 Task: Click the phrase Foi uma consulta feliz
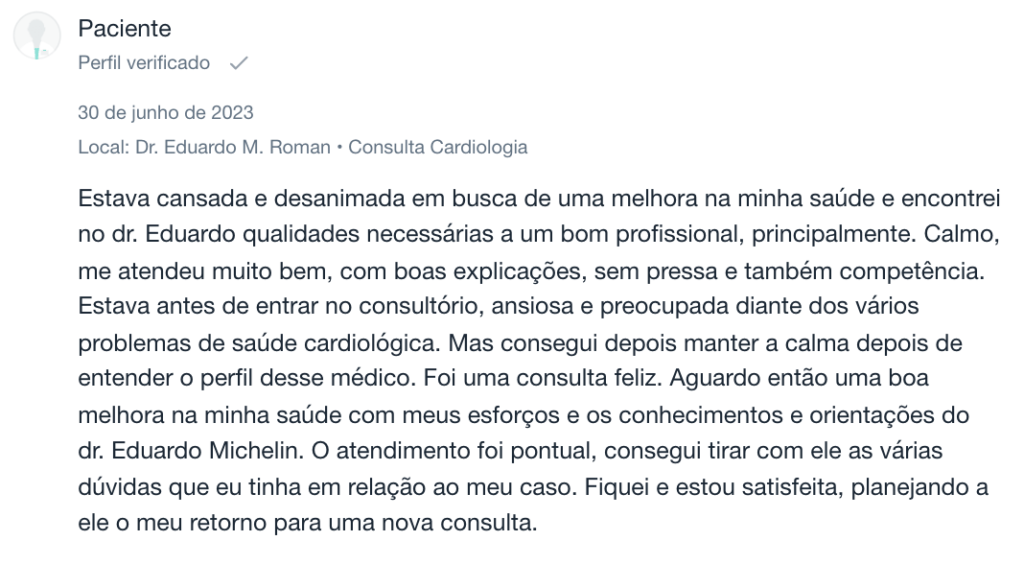coord(542,379)
